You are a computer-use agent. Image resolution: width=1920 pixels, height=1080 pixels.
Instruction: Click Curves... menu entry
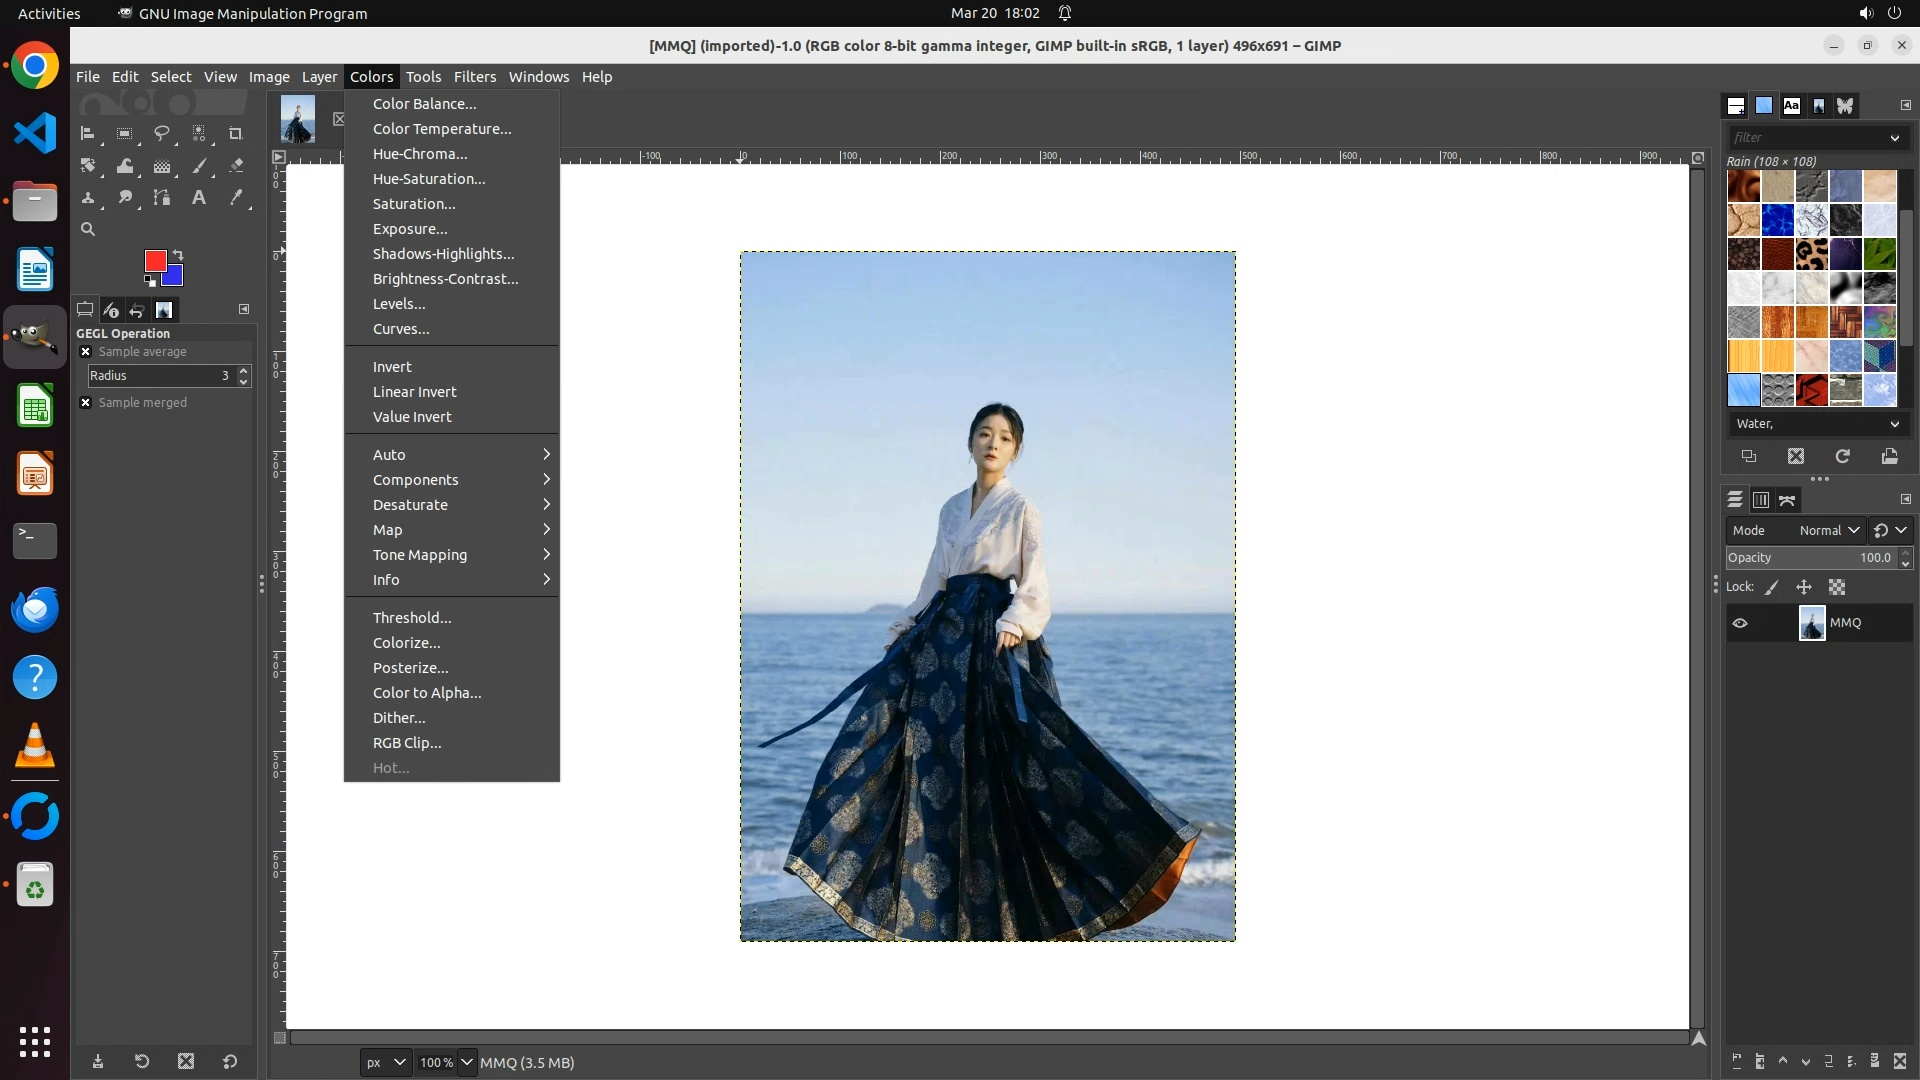(x=401, y=329)
